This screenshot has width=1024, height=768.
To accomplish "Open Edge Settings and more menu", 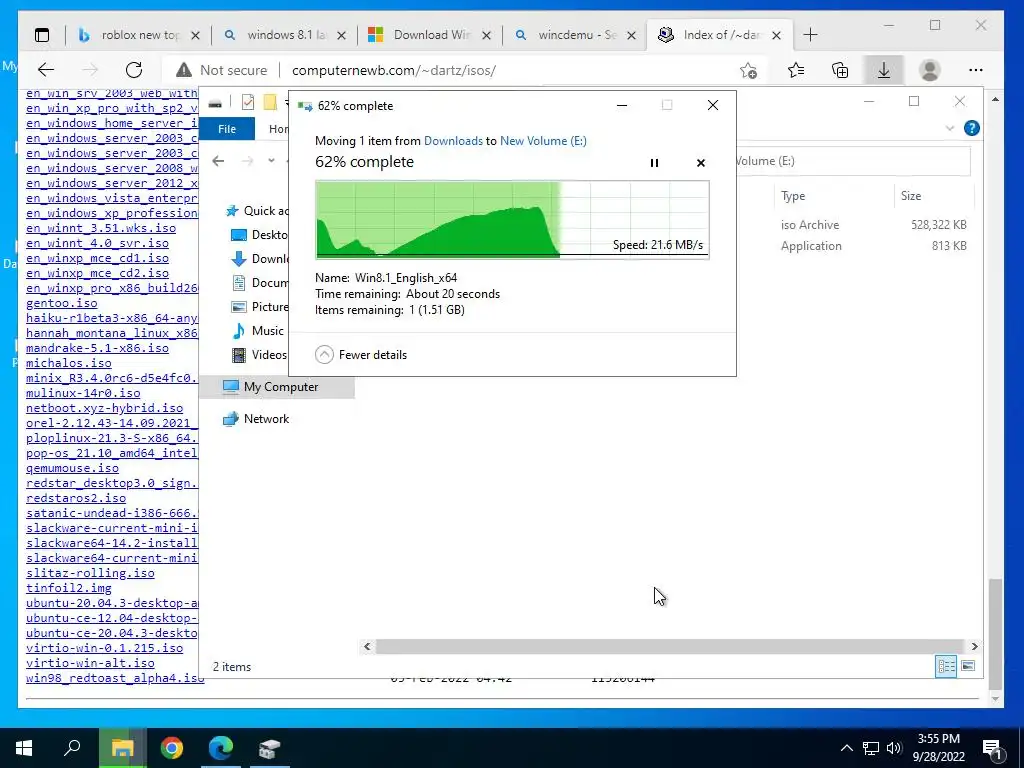I will click(x=976, y=70).
